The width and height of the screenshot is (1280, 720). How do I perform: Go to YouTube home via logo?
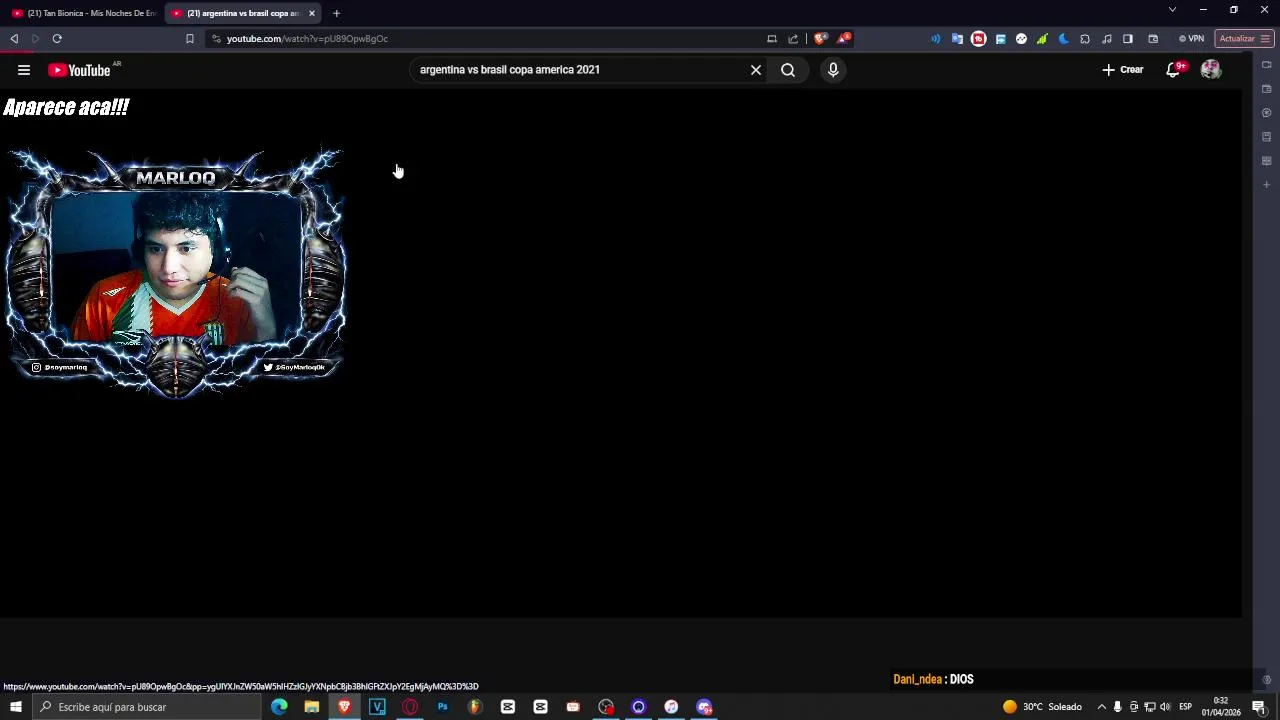pyautogui.click(x=79, y=70)
